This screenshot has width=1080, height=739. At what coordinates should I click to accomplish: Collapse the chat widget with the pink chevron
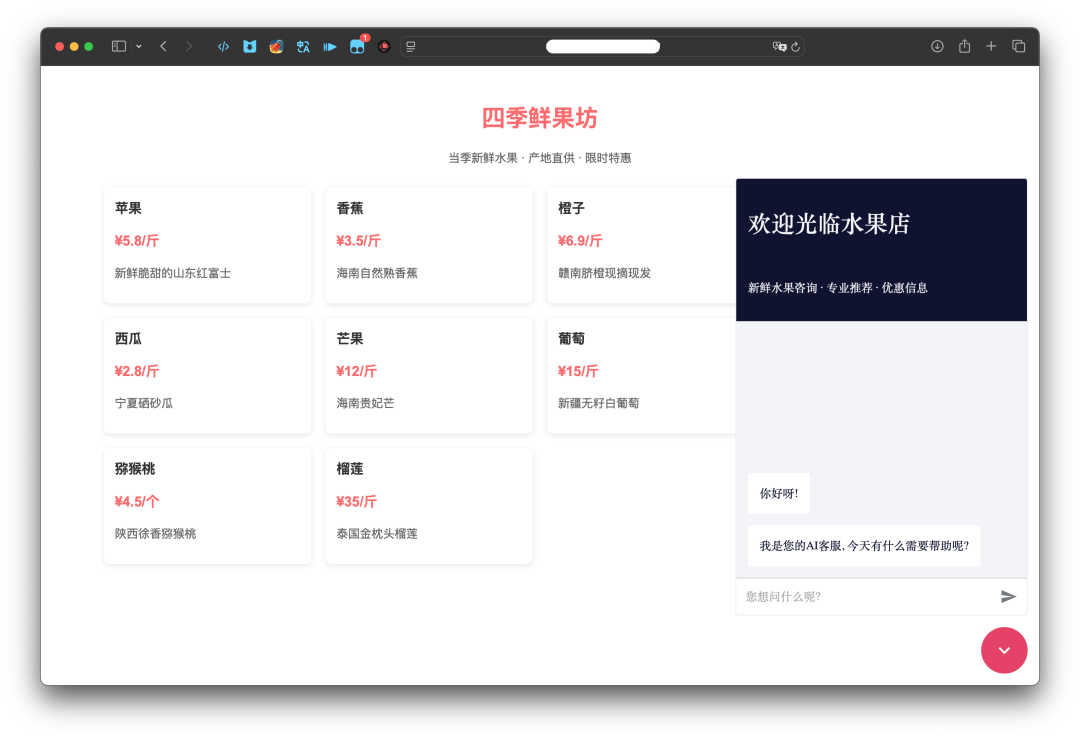(x=1004, y=650)
